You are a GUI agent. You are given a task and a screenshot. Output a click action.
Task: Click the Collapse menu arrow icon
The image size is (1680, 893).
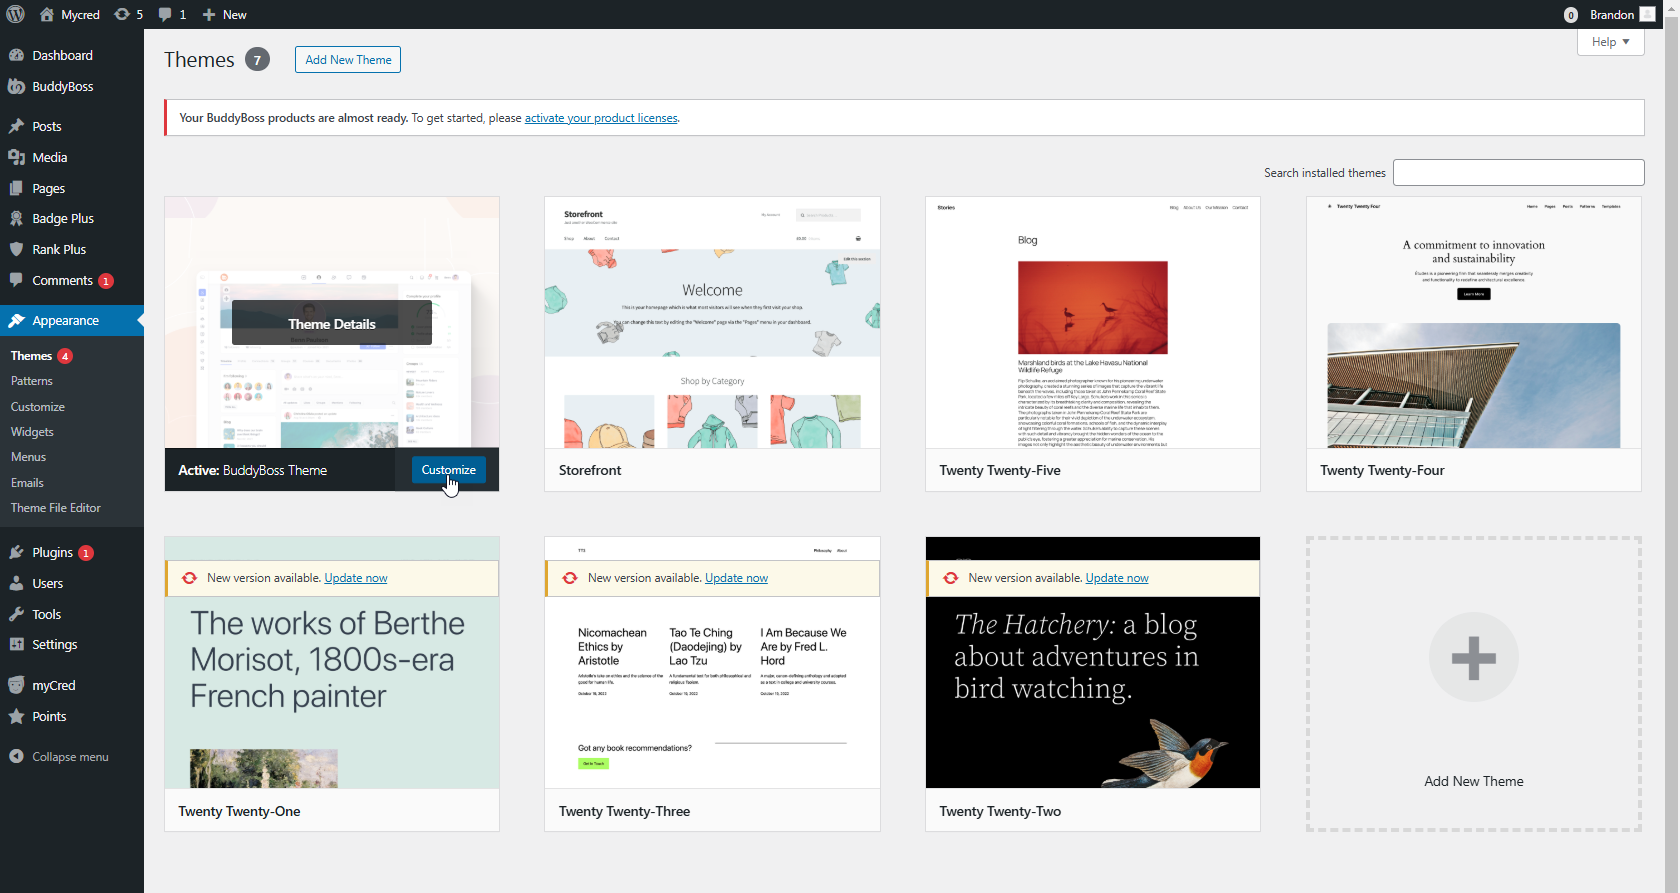(16, 756)
